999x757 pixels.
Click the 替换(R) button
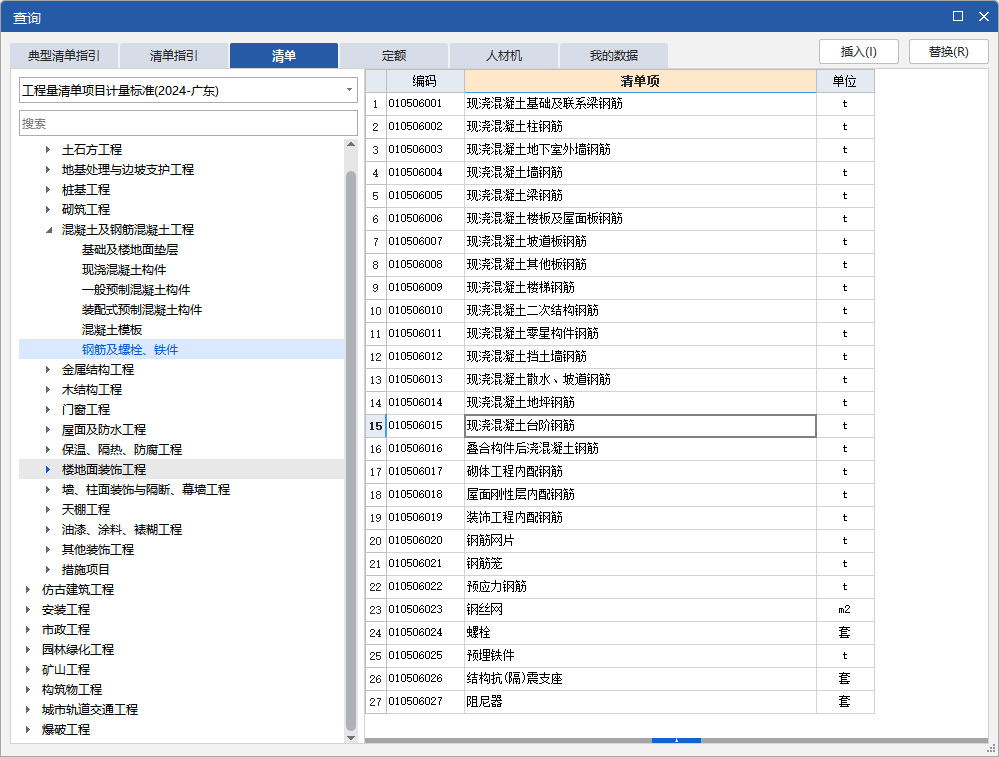point(947,51)
